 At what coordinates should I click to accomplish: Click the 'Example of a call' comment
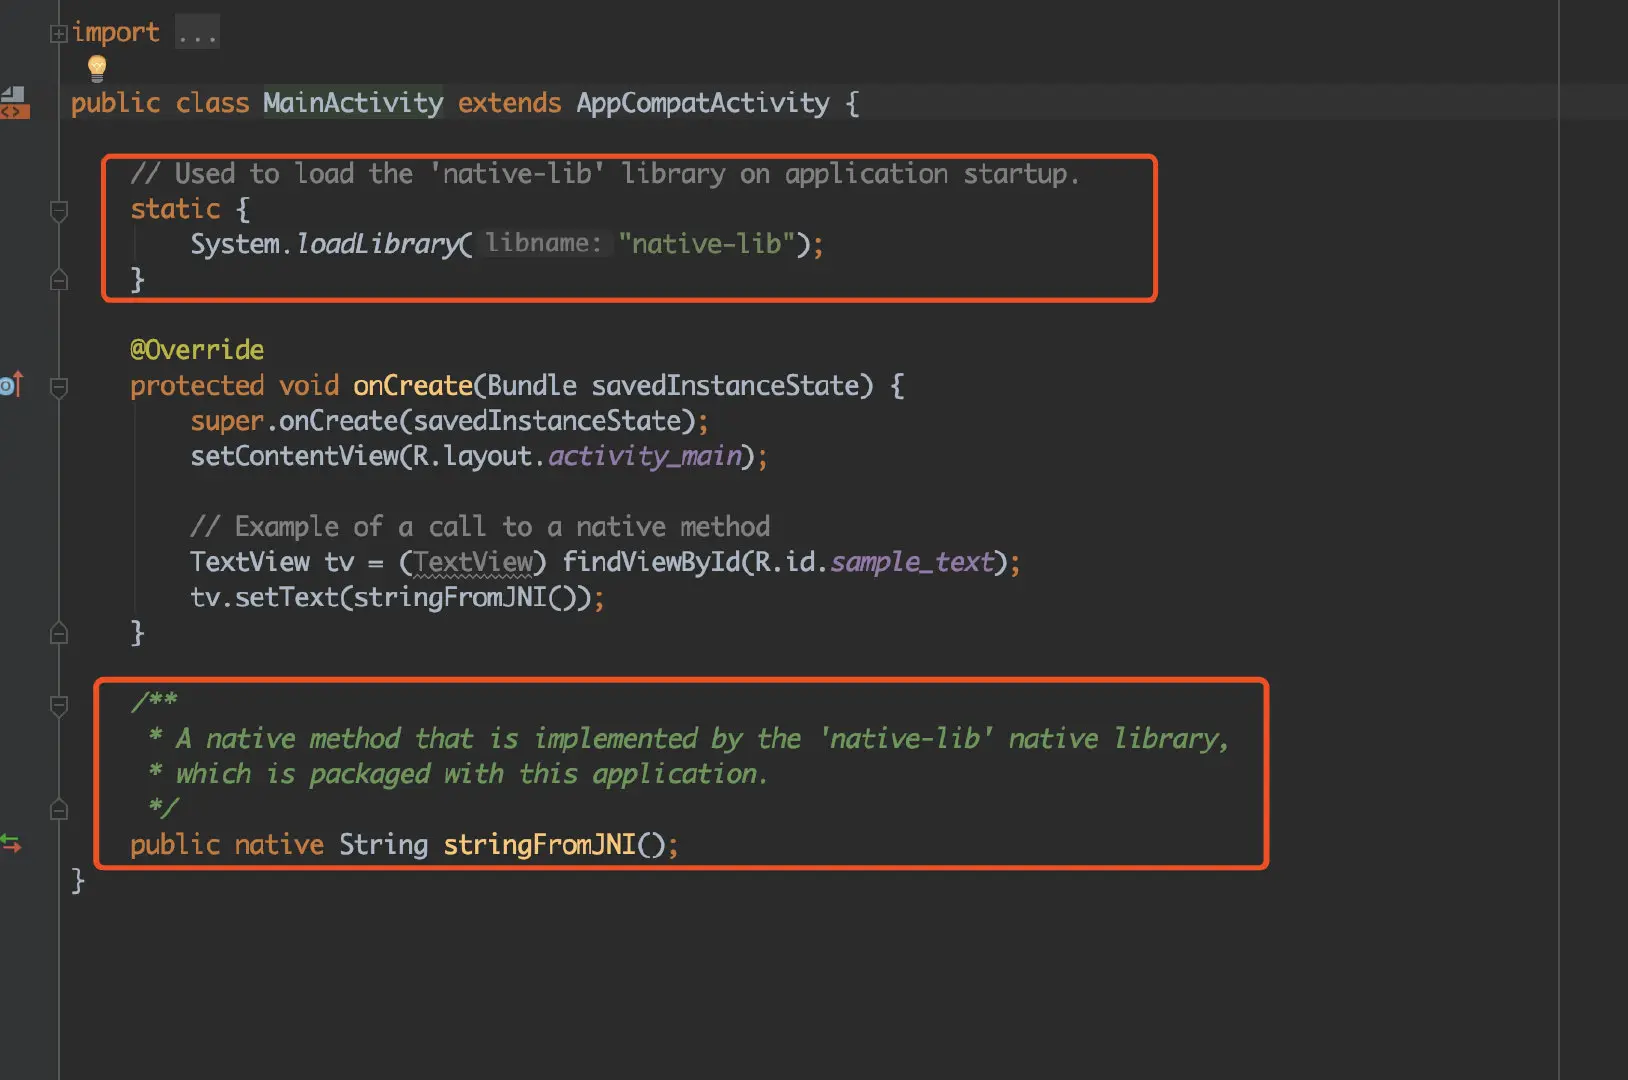click(x=480, y=527)
